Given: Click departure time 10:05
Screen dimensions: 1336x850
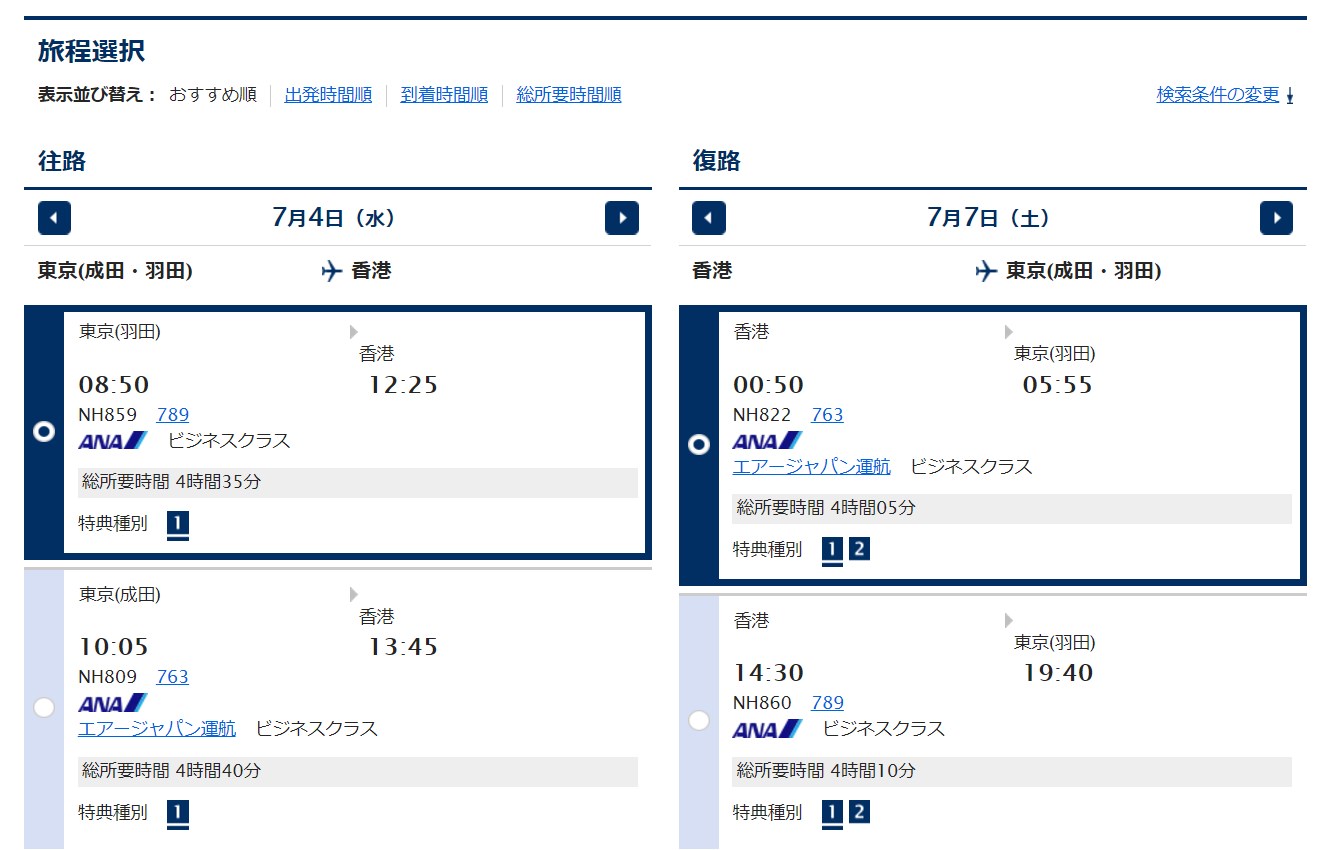Looking at the screenshot, I should pos(114,648).
